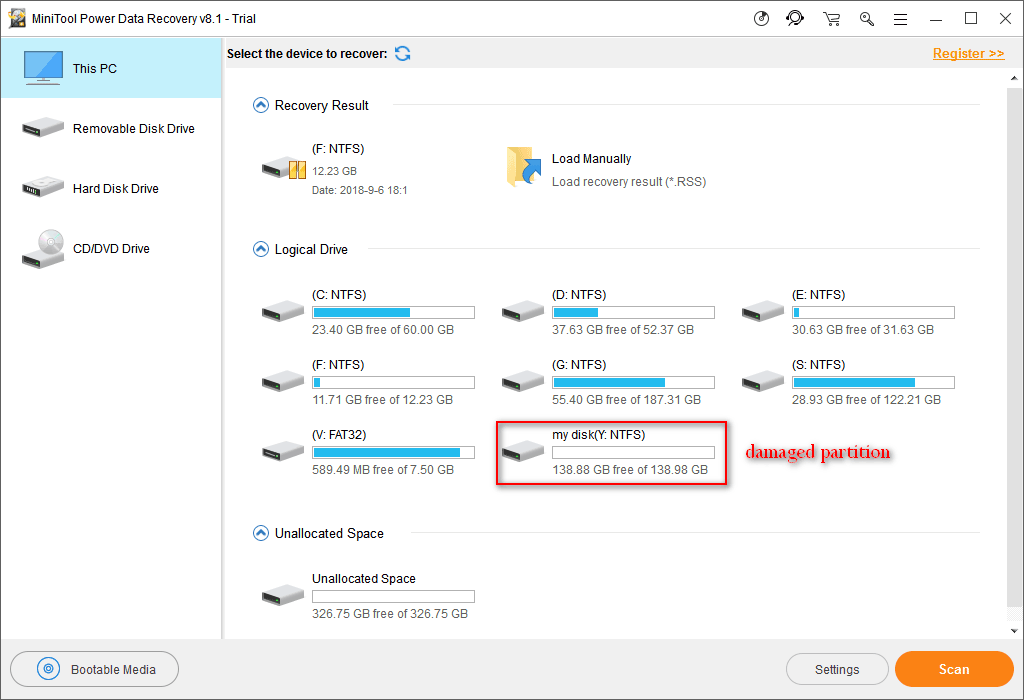Click the key registration icon

(x=866, y=18)
